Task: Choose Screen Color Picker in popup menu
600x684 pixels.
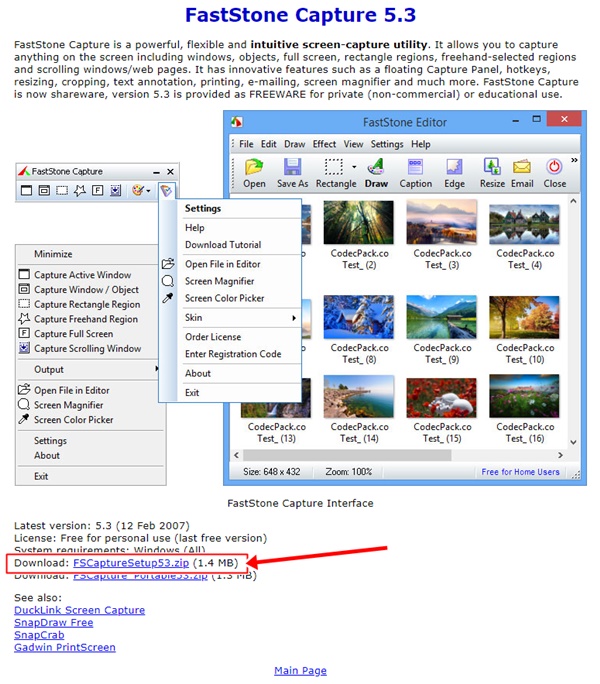Action: [x=224, y=298]
